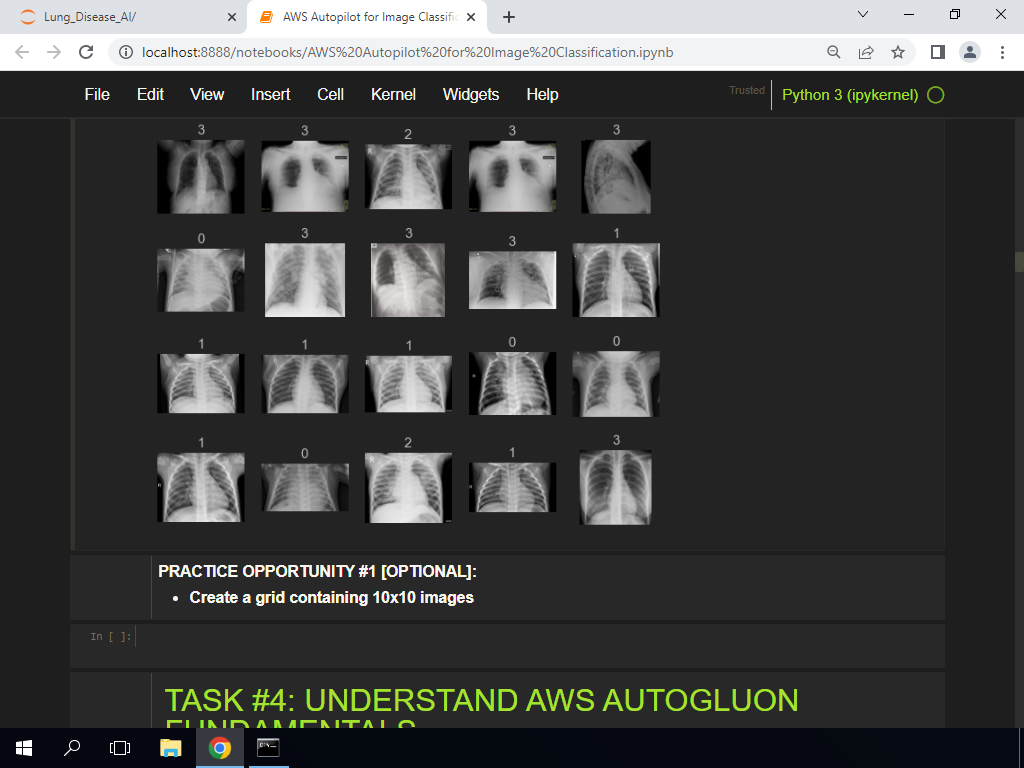Image resolution: width=1024 pixels, height=768 pixels.
Task: Click the second row's last X-ray labeled 1
Action: (x=616, y=280)
